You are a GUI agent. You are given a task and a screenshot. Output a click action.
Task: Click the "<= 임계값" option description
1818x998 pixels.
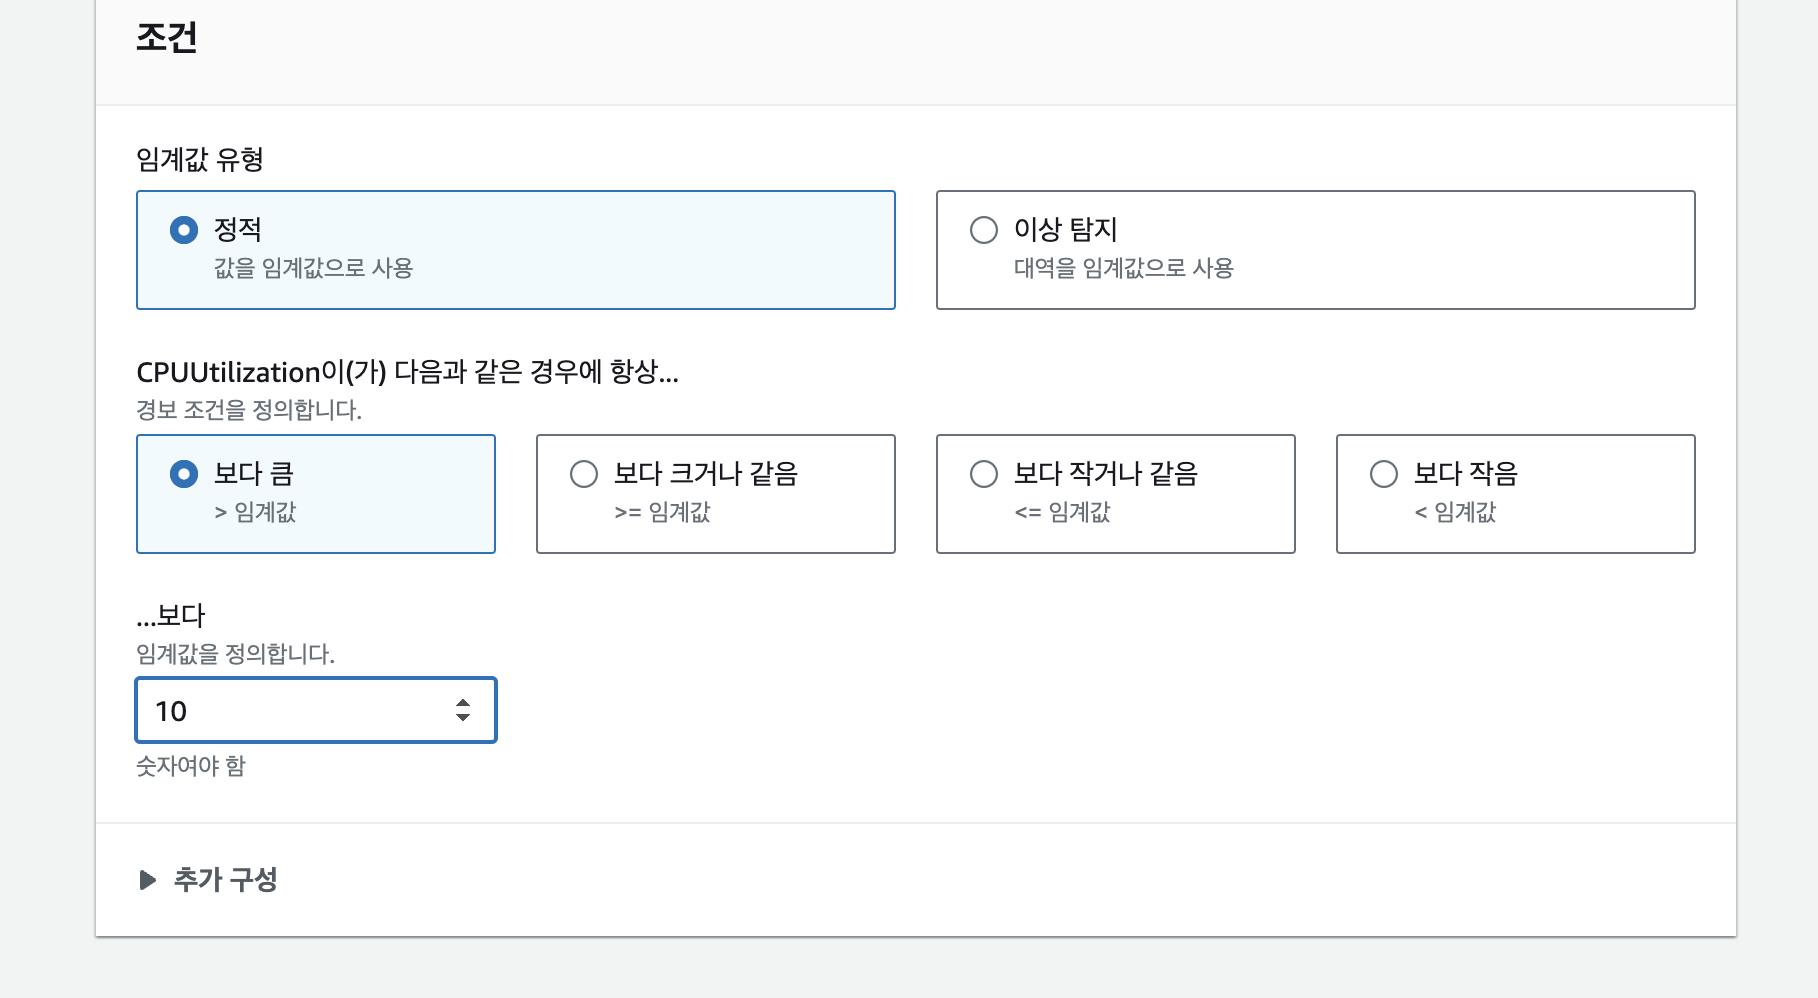point(1062,512)
